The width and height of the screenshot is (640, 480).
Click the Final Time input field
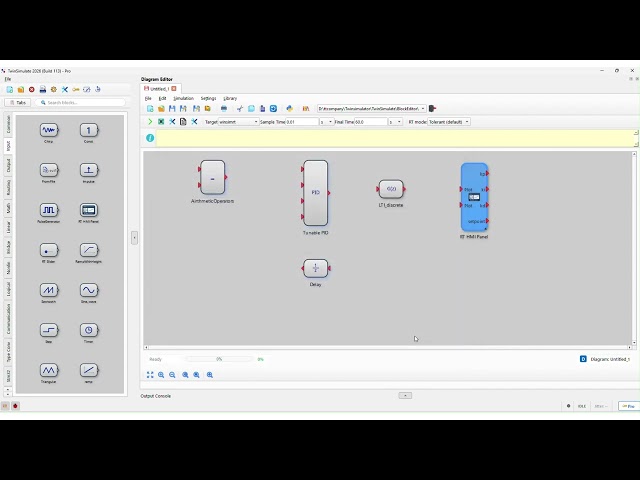[x=371, y=122]
